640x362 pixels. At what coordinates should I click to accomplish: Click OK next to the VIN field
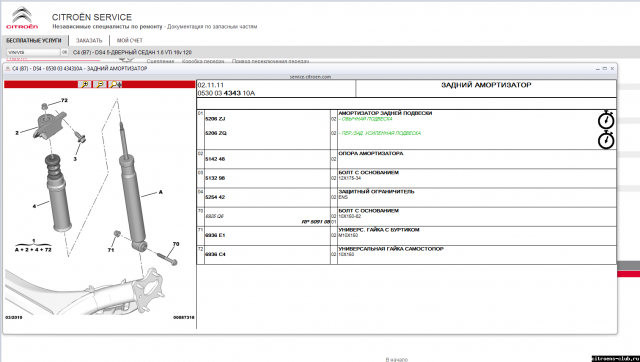64,52
